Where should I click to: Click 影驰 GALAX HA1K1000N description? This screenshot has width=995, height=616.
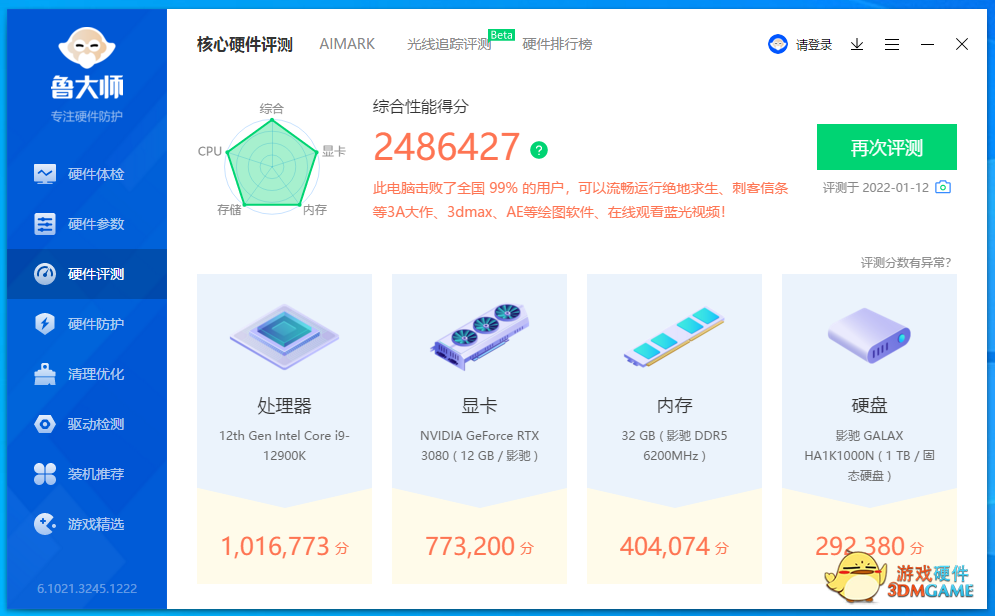coord(869,455)
